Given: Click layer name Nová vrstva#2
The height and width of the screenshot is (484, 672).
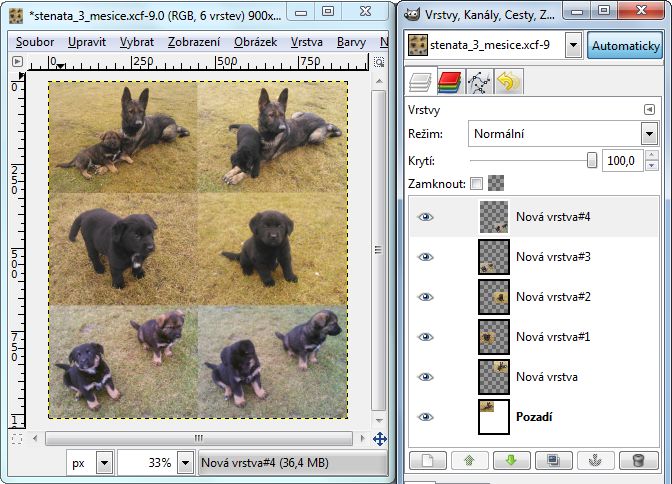Looking at the screenshot, I should (x=553, y=297).
